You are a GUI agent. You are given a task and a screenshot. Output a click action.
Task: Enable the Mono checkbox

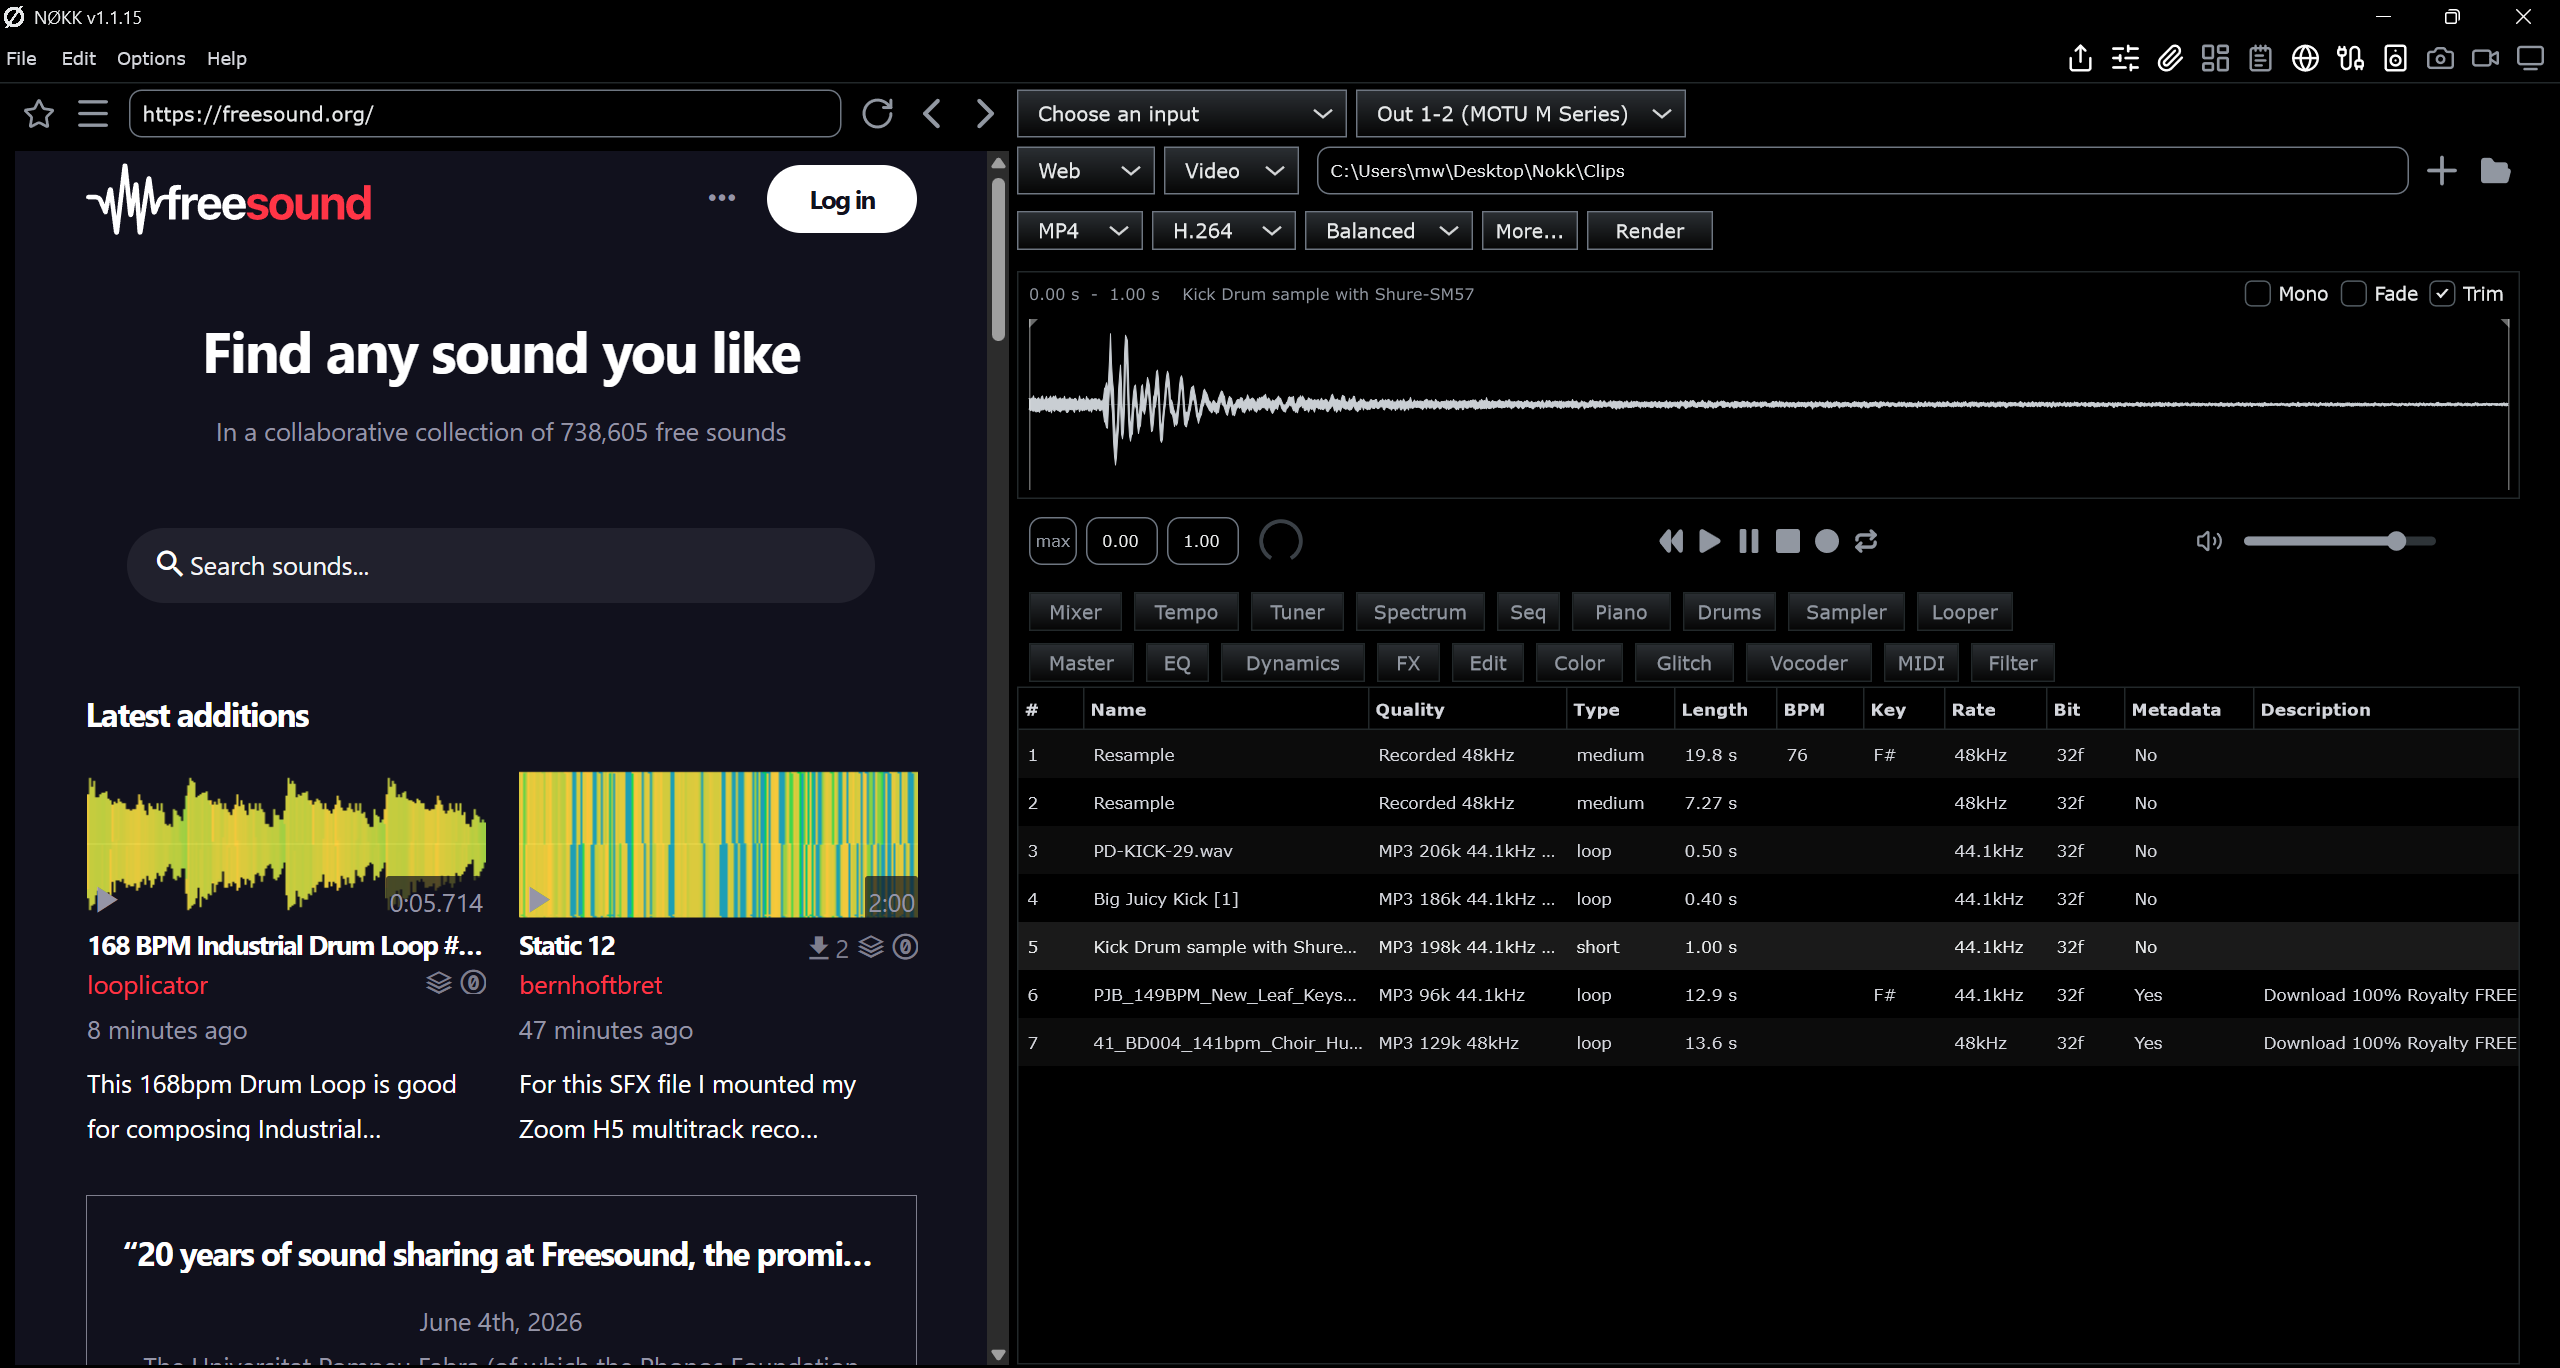(2257, 294)
